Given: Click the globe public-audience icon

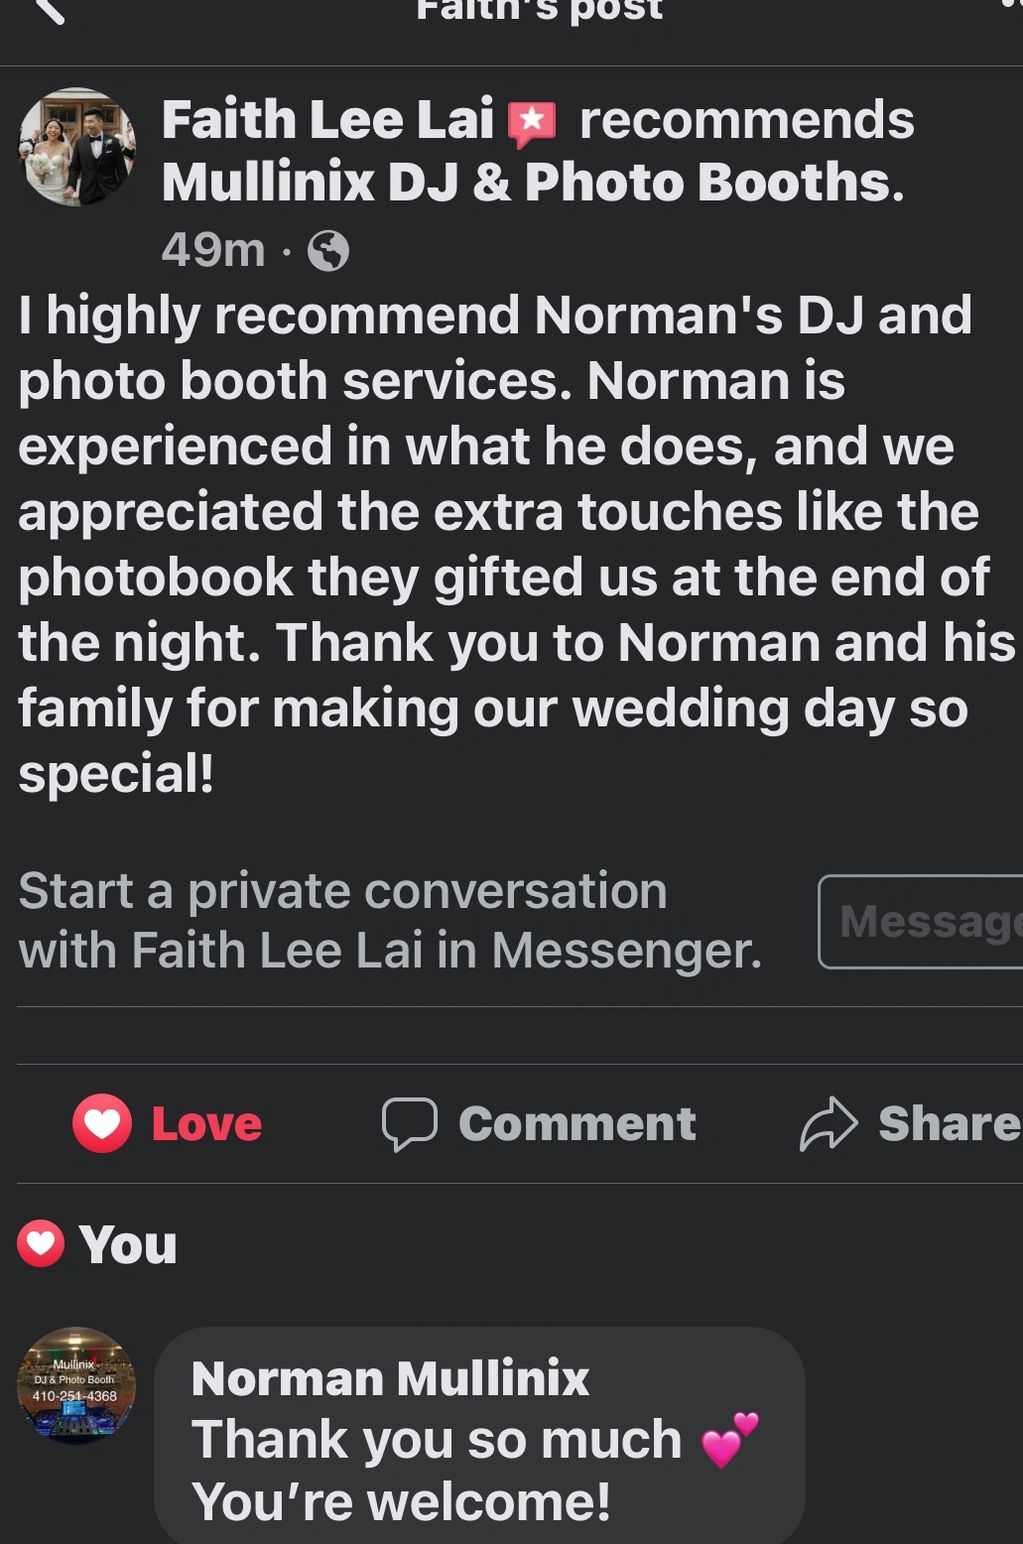Looking at the screenshot, I should 328,251.
